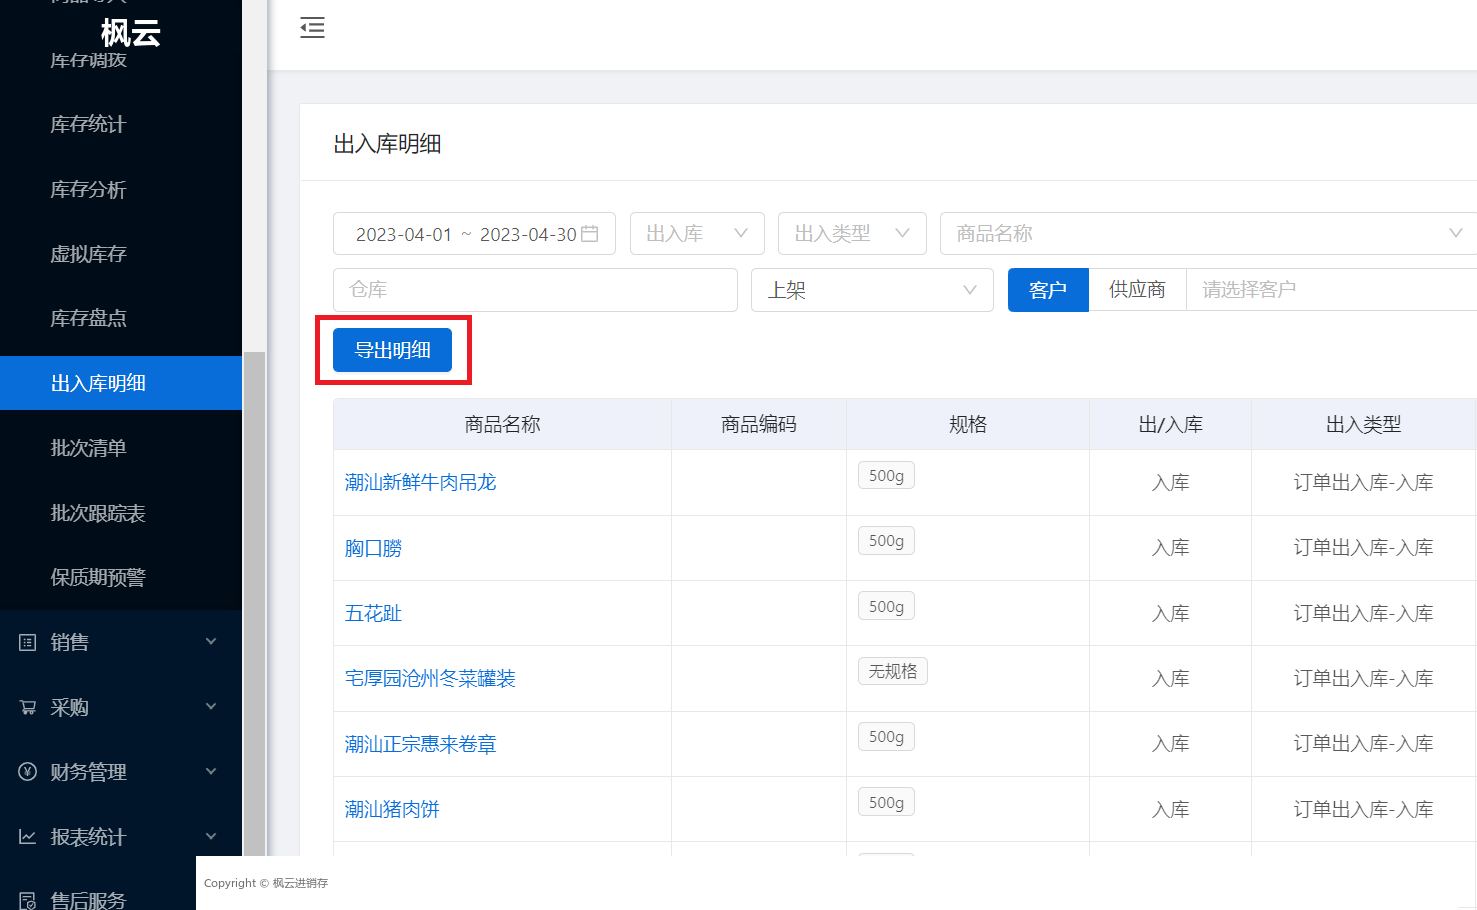Open the 出入类型 dropdown filter
Viewport: 1477px width, 910px height.
coord(852,234)
